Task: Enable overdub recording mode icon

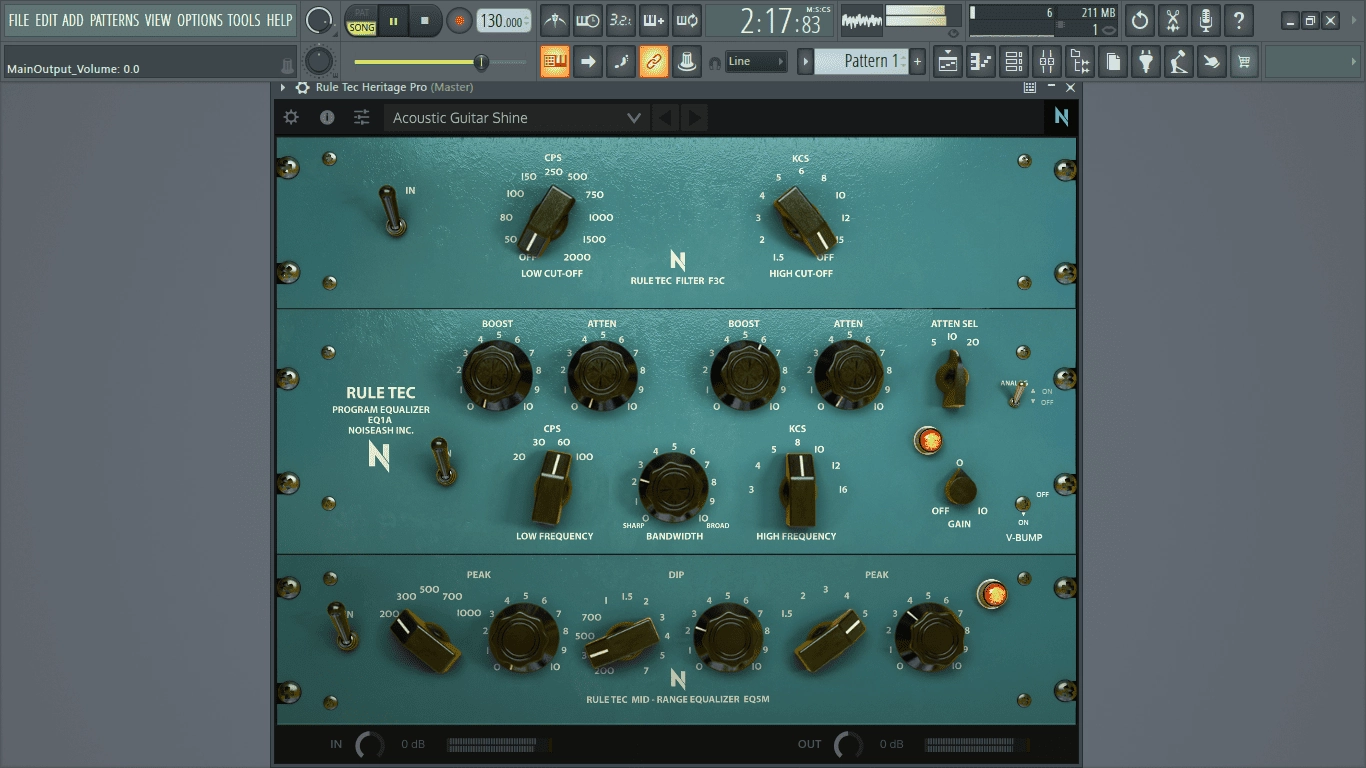Action: point(653,20)
